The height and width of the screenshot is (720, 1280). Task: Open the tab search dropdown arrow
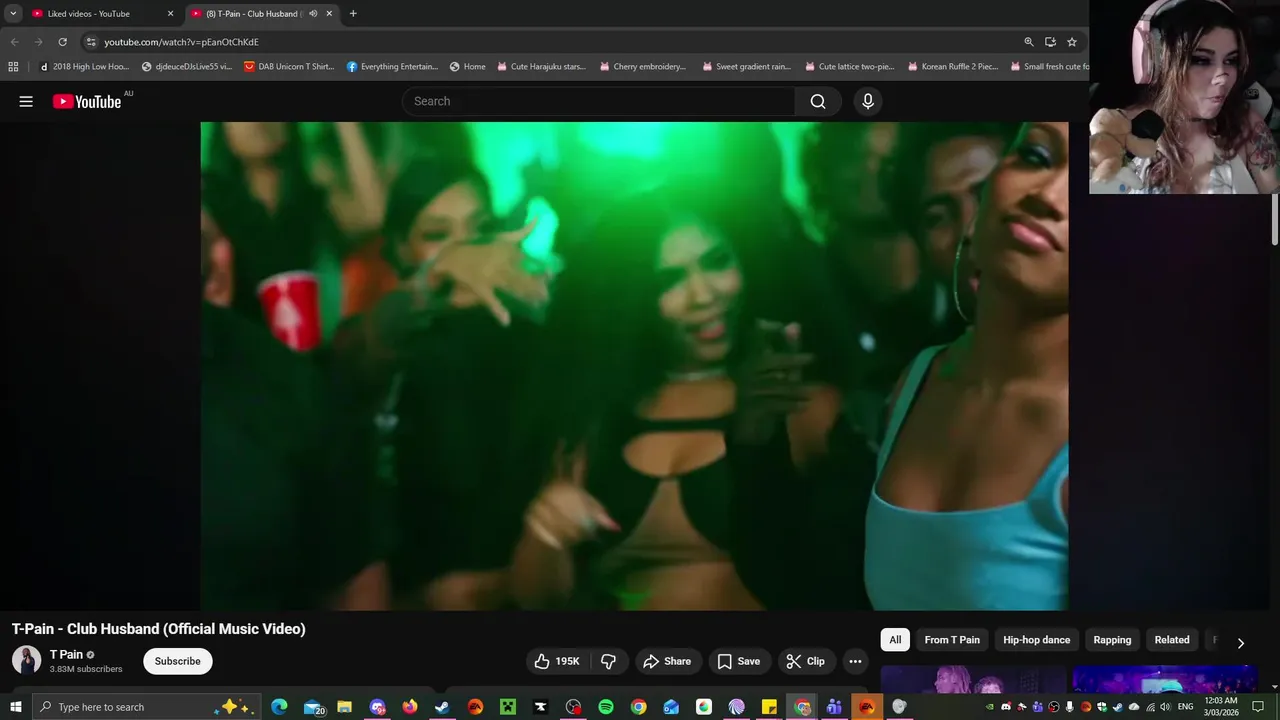point(13,14)
